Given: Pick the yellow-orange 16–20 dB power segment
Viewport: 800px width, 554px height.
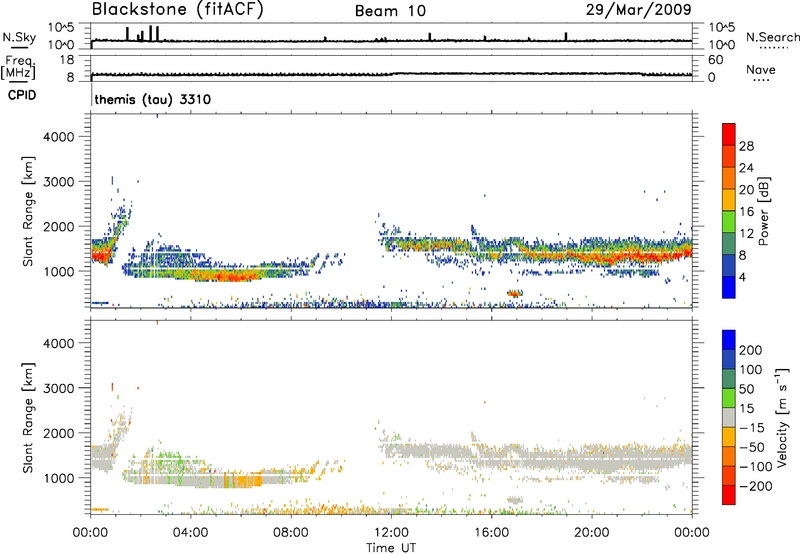Looking at the screenshot, I should coord(729,200).
